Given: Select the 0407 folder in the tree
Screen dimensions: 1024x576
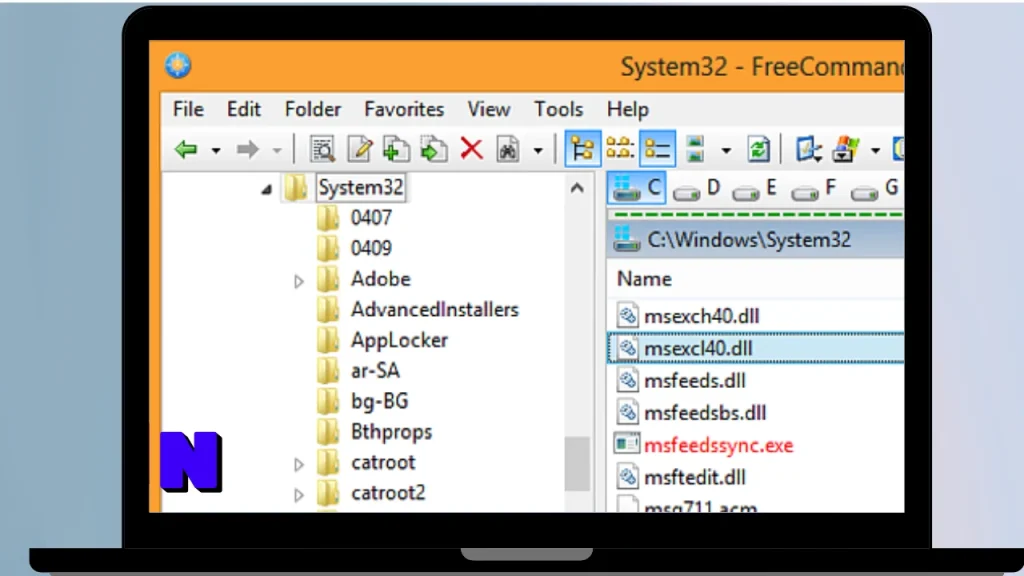Looking at the screenshot, I should 371,217.
